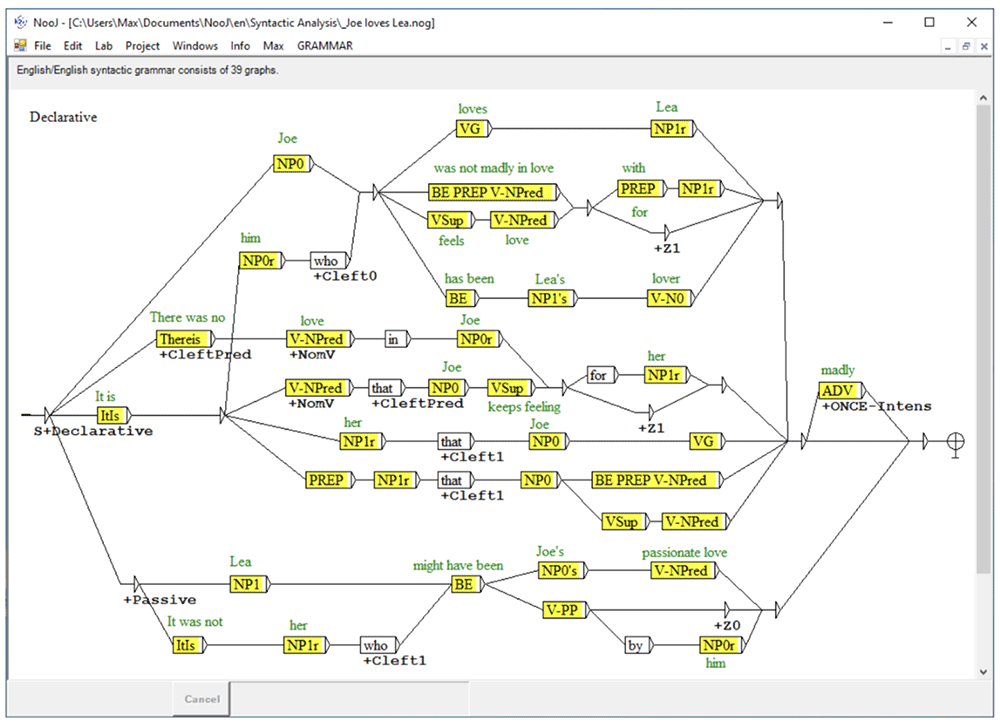Minimize the inner grammar document window

948,47
